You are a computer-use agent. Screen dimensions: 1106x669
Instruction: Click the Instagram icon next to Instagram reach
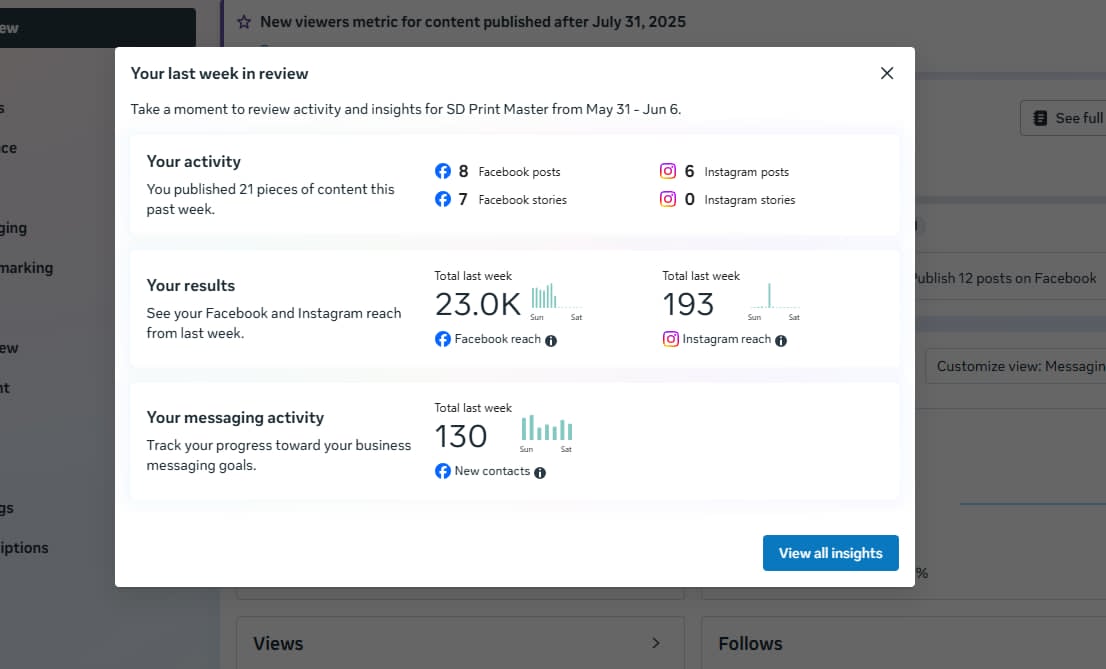click(671, 339)
